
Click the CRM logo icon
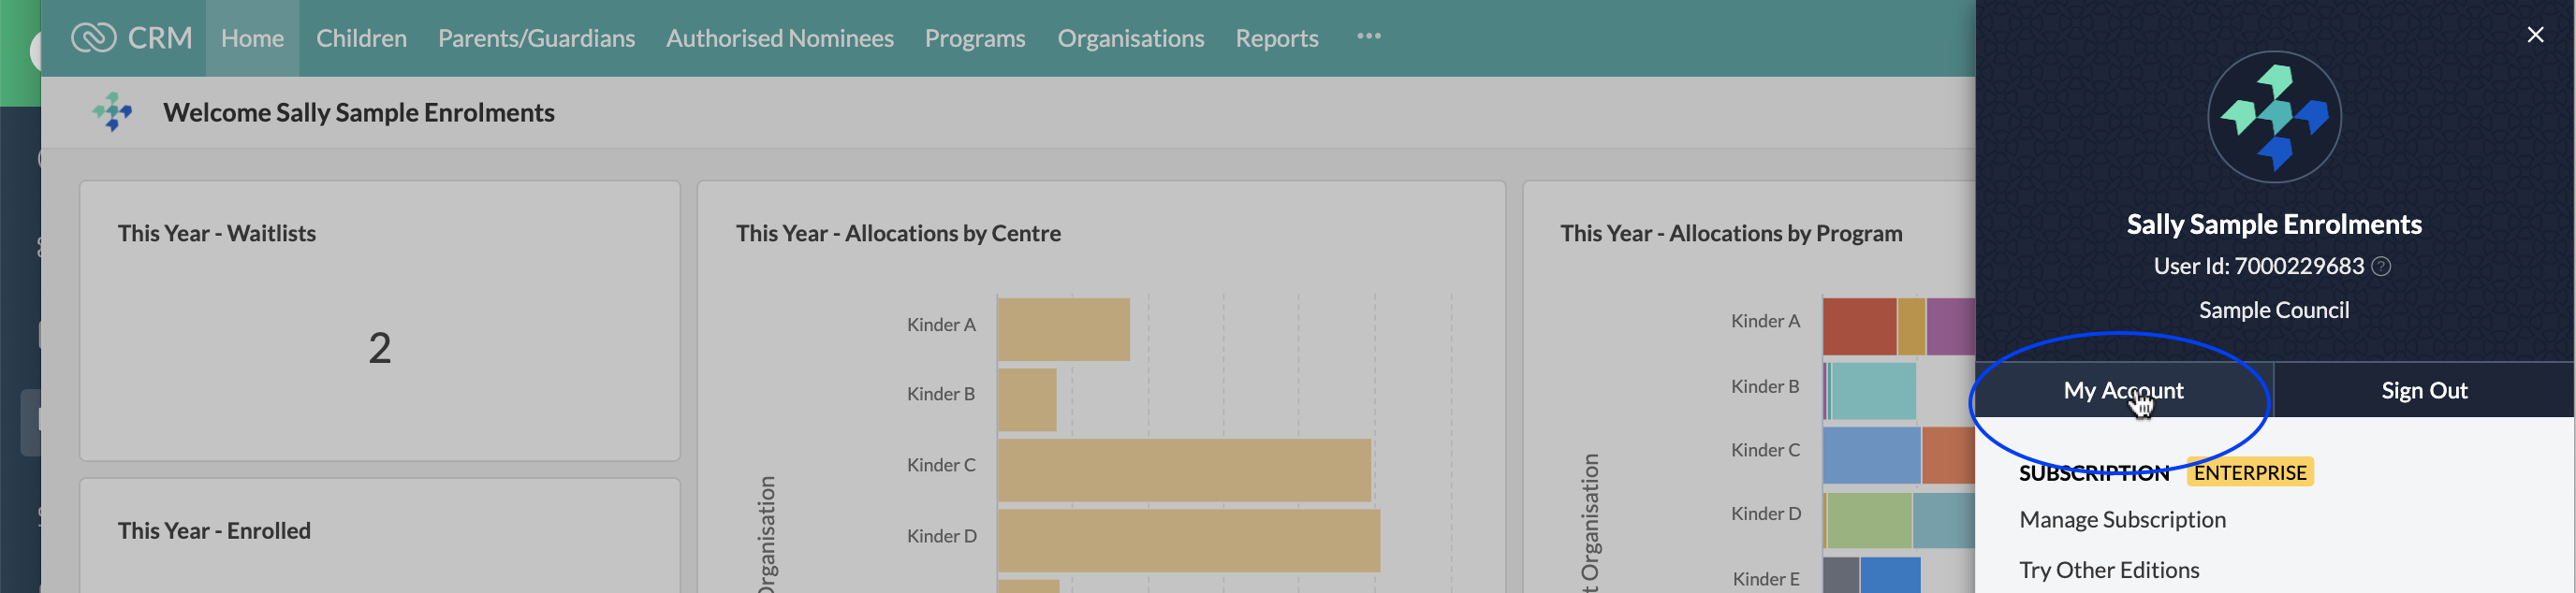93,38
